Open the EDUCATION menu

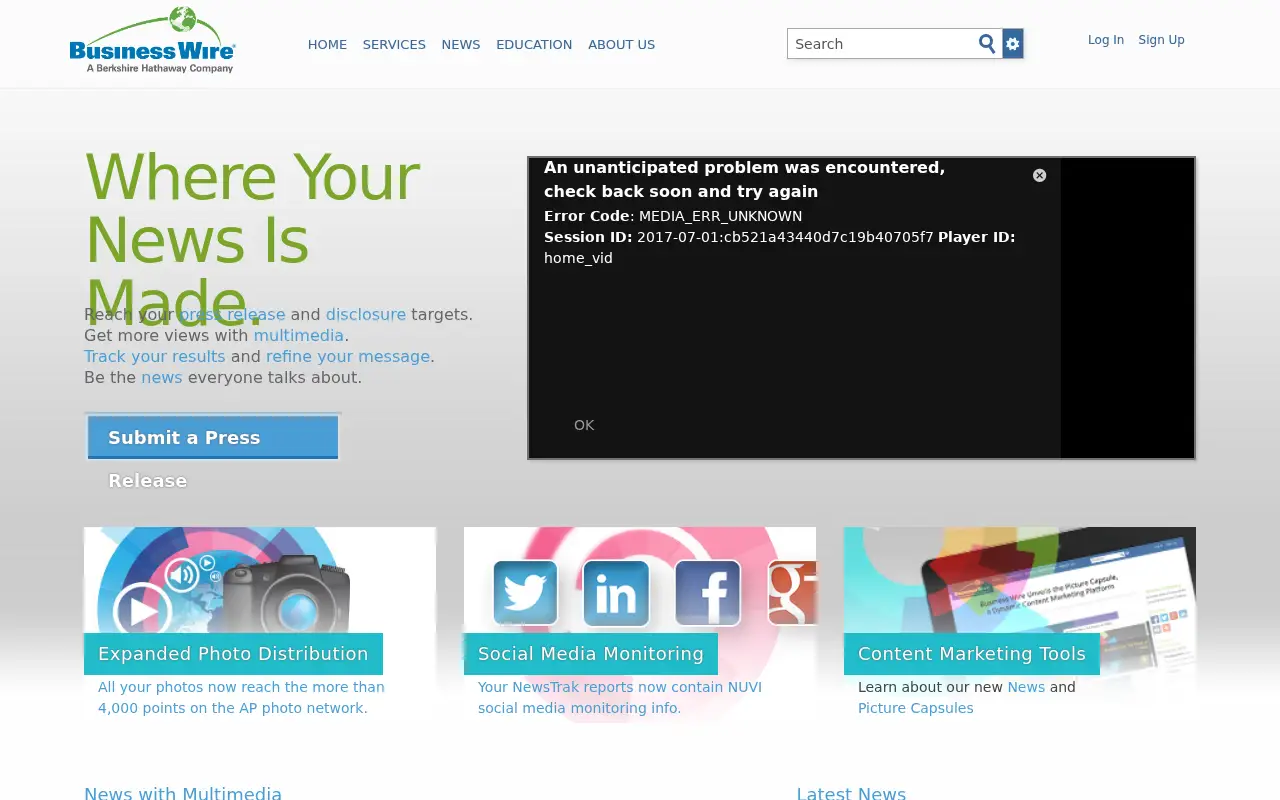534,45
